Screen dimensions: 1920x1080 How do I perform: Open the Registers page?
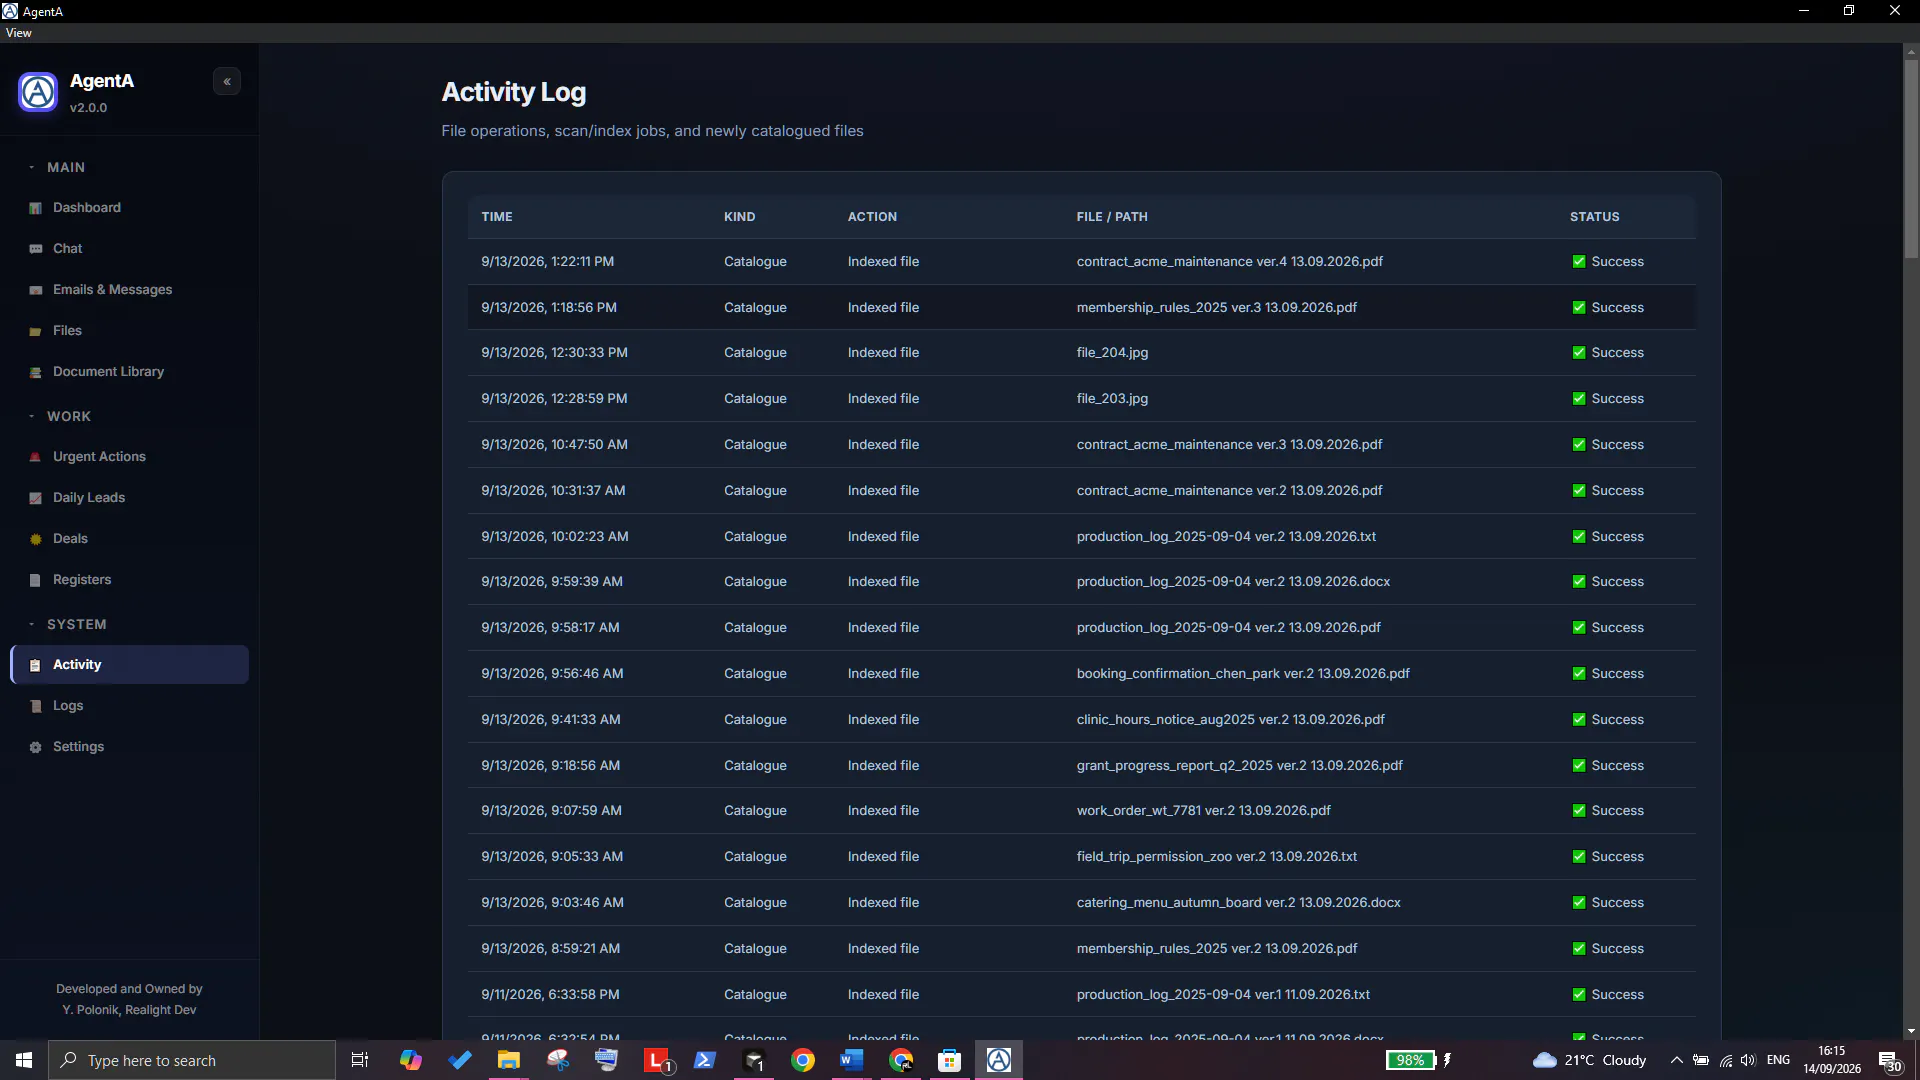[x=129, y=579]
